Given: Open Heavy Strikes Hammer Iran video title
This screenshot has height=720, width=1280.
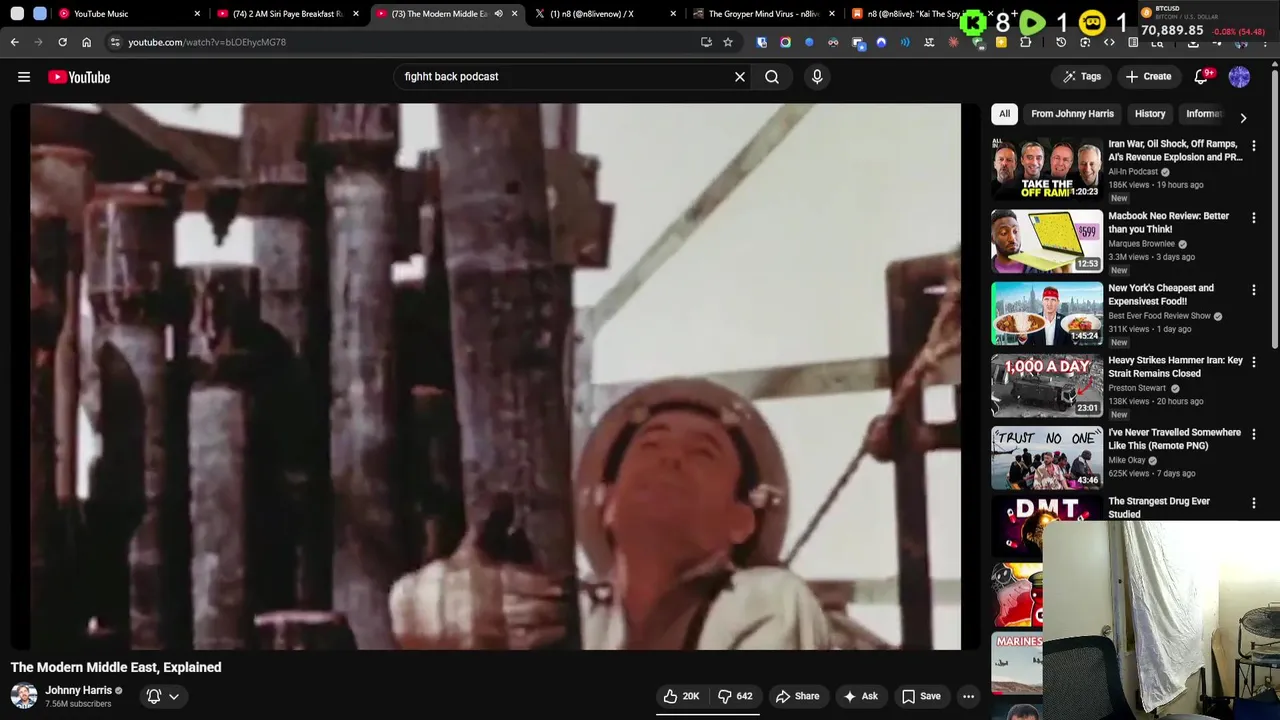Looking at the screenshot, I should [x=1175, y=367].
